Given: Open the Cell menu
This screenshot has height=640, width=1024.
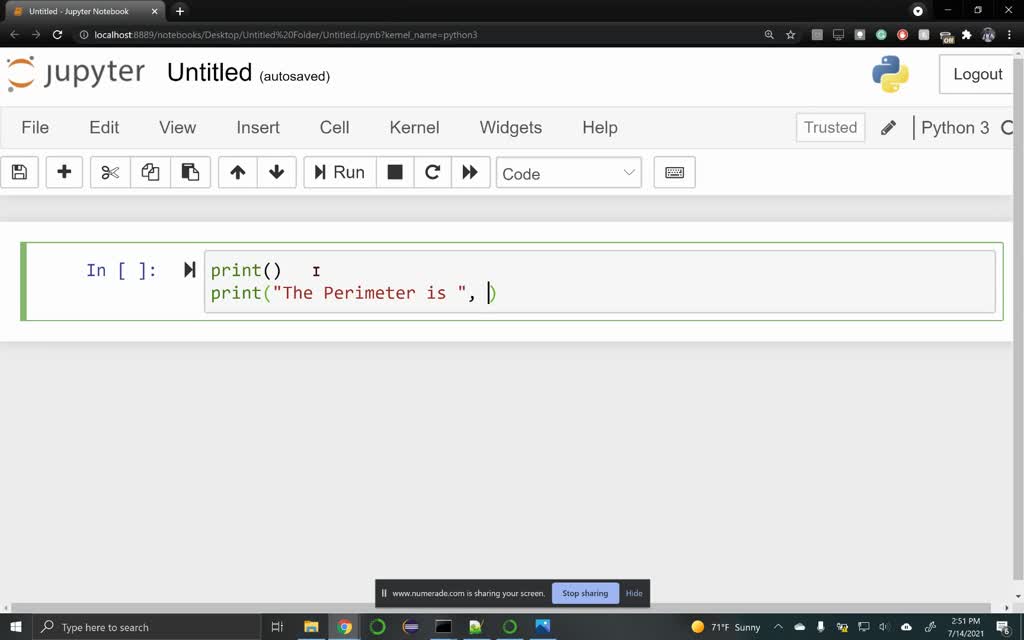Looking at the screenshot, I should 334,127.
